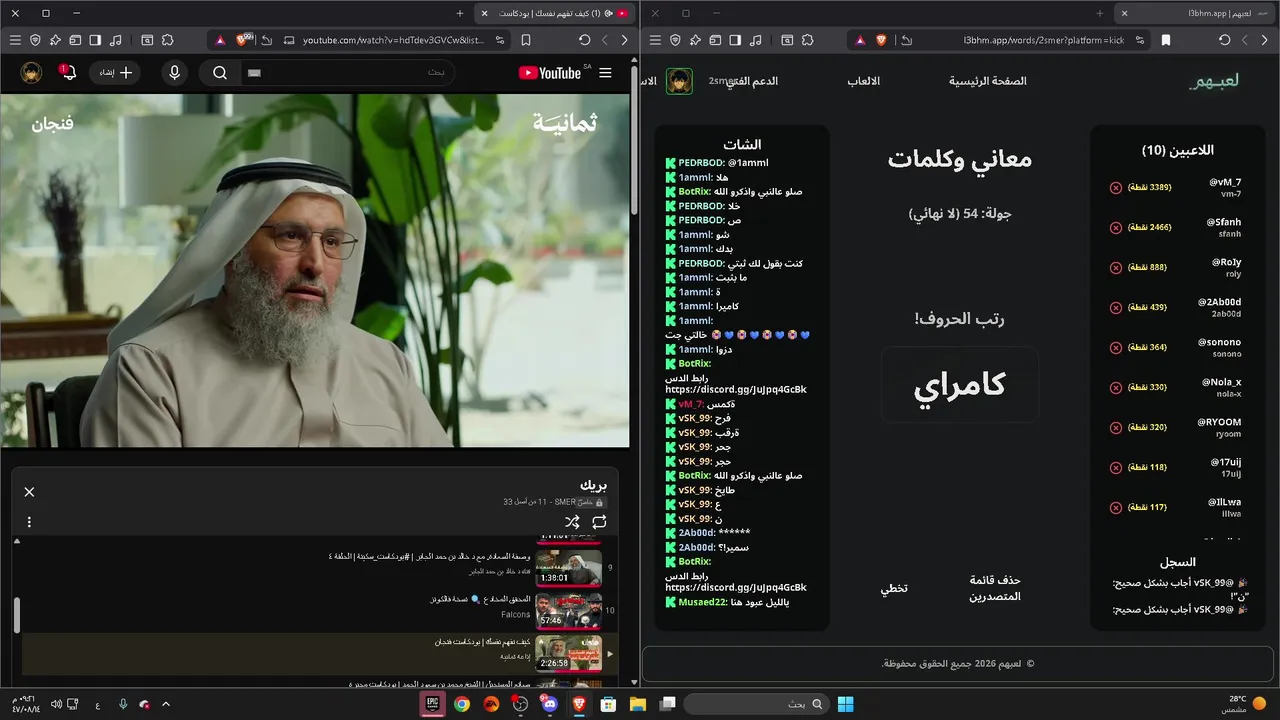Open الالعاب nav item
This screenshot has width=1280, height=720.
(864, 81)
